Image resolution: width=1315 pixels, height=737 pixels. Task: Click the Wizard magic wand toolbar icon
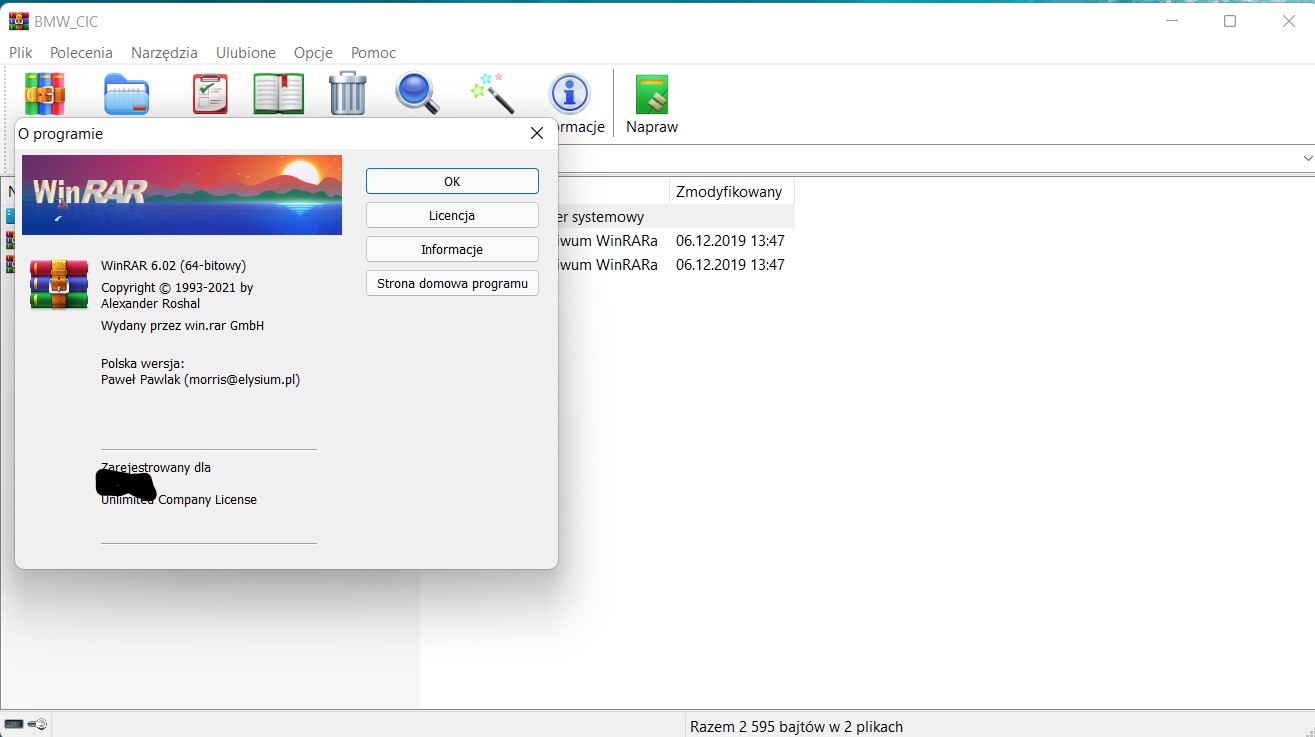493,93
